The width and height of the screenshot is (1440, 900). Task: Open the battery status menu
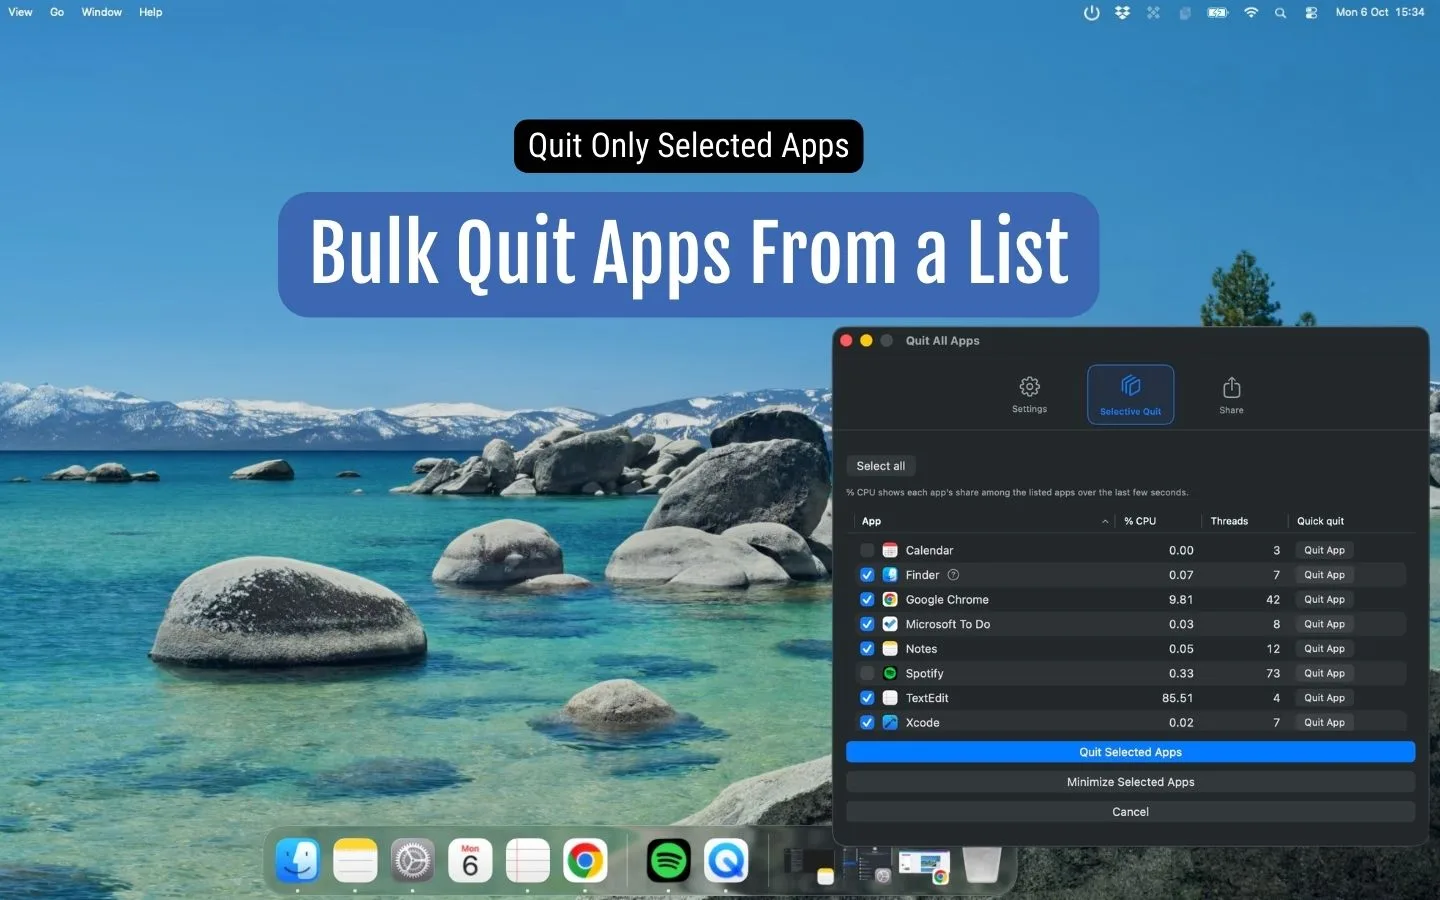pyautogui.click(x=1217, y=12)
